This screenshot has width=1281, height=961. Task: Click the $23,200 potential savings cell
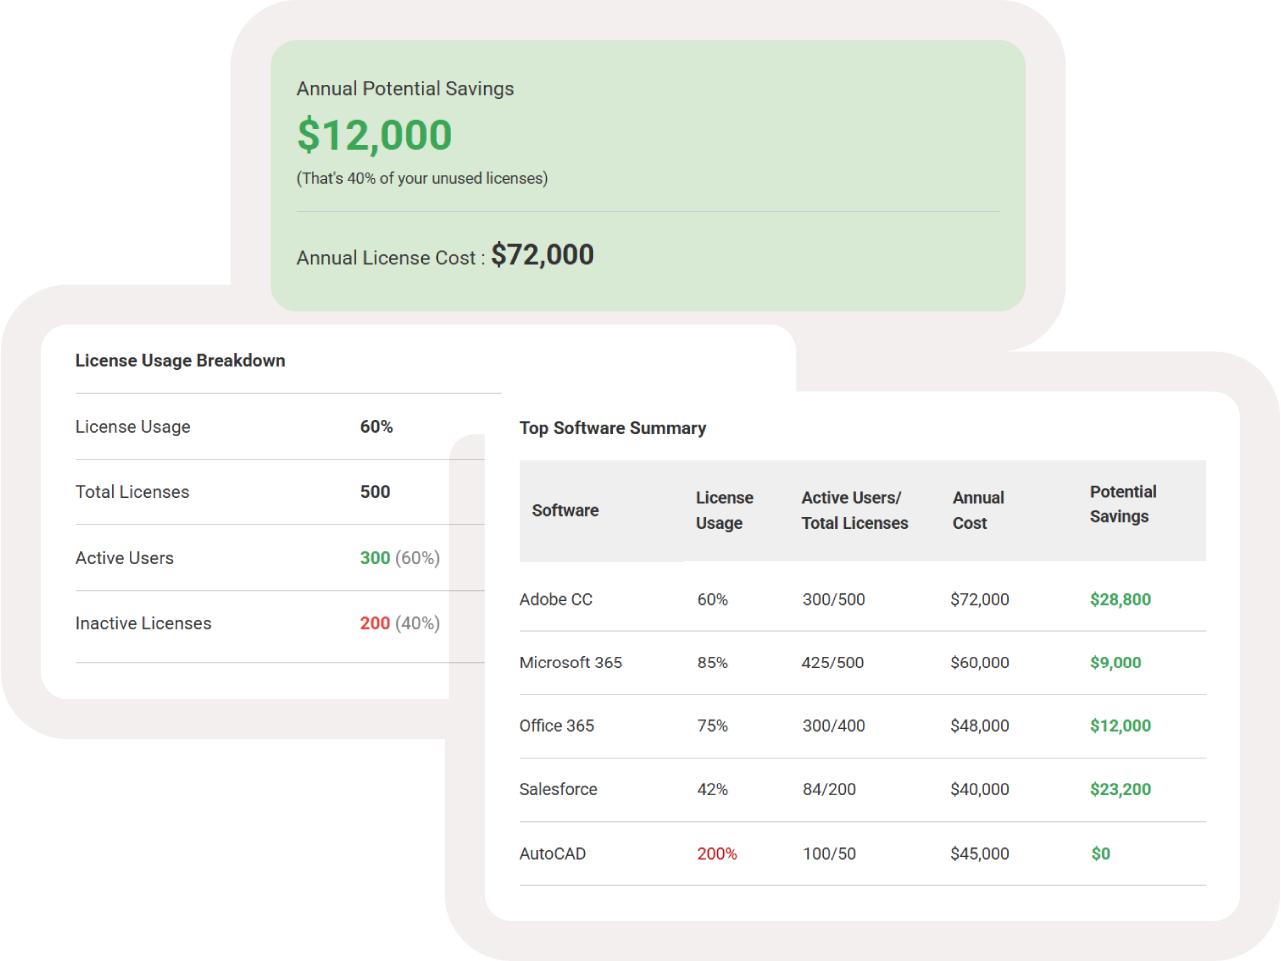point(1120,790)
